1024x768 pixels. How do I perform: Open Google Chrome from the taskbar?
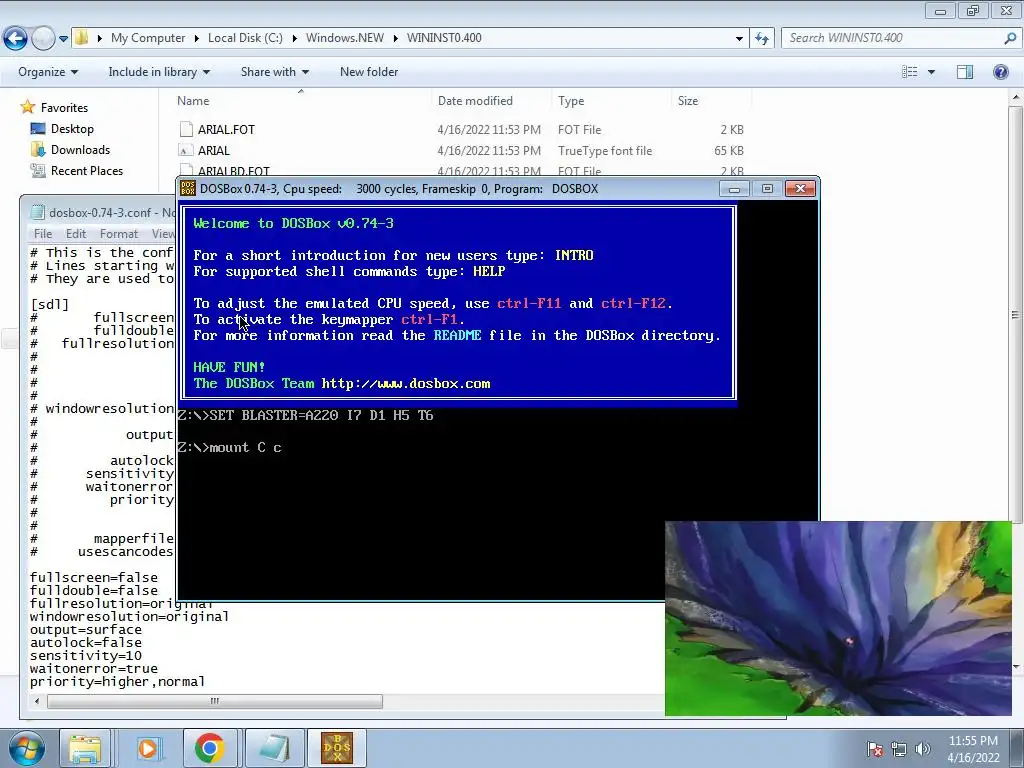pyautogui.click(x=210, y=748)
